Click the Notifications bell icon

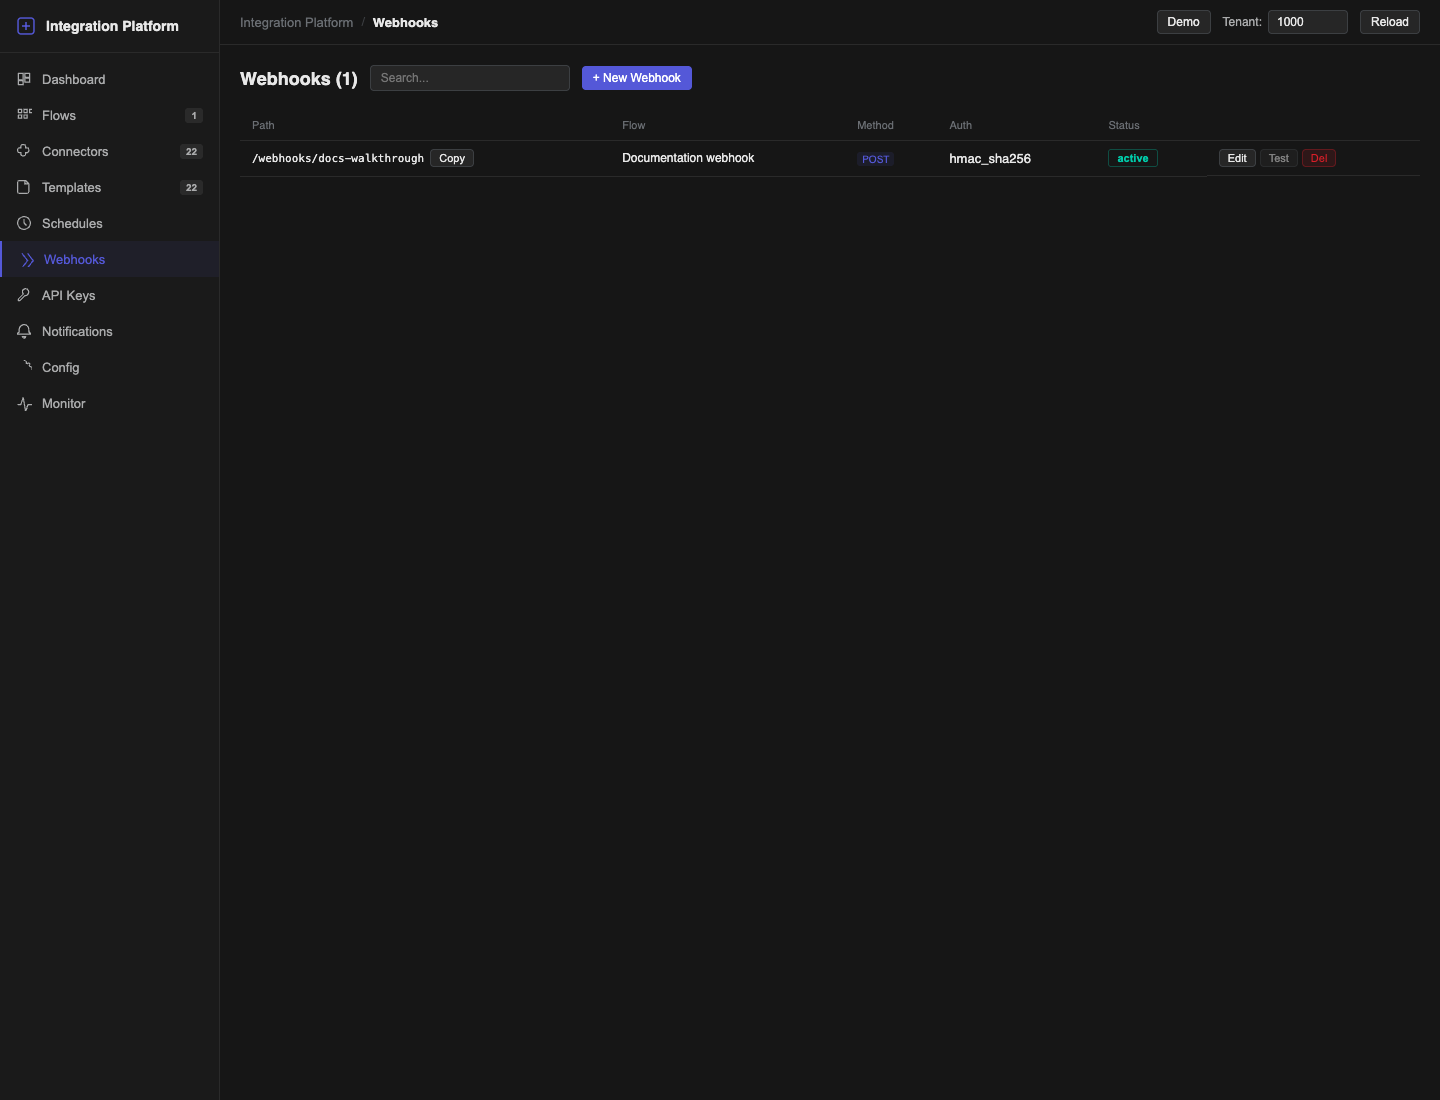pyautogui.click(x=24, y=331)
